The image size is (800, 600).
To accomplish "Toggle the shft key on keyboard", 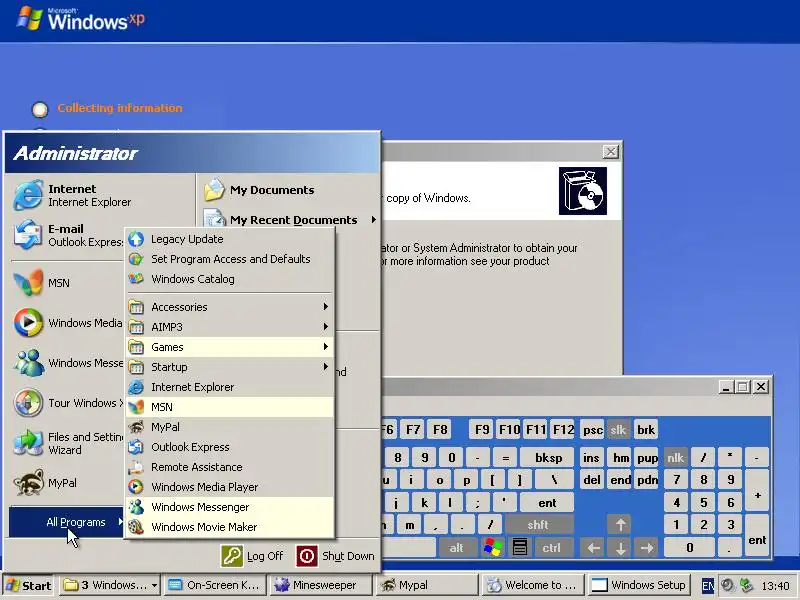I will coord(537,524).
